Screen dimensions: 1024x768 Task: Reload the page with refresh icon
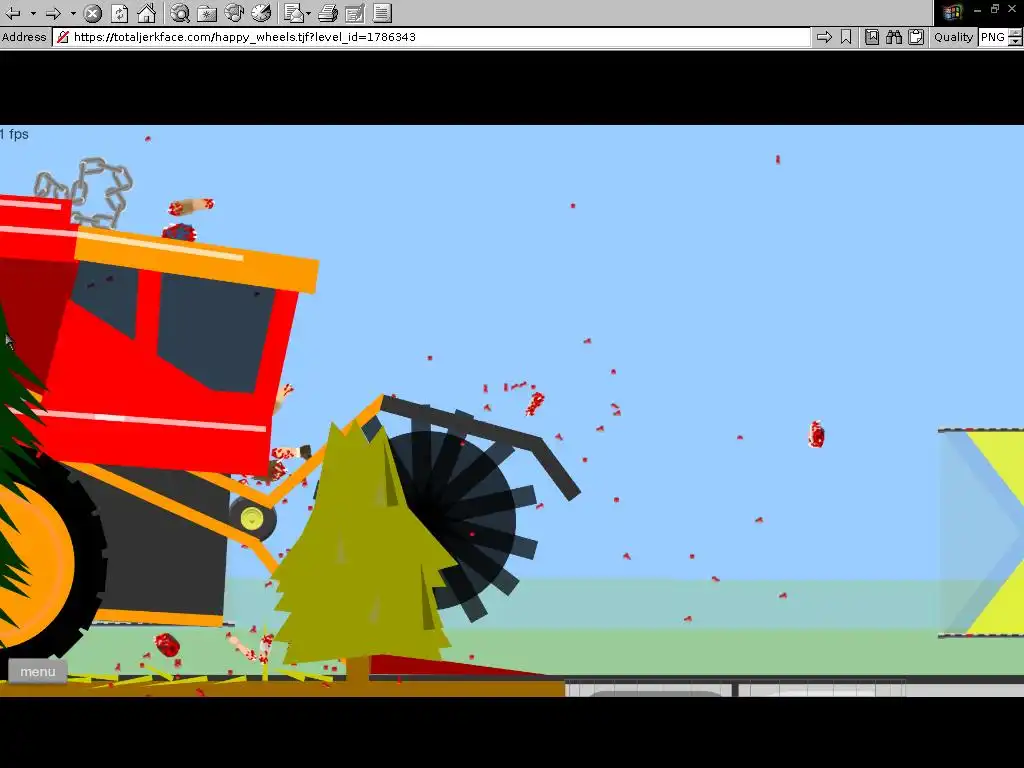tap(120, 13)
